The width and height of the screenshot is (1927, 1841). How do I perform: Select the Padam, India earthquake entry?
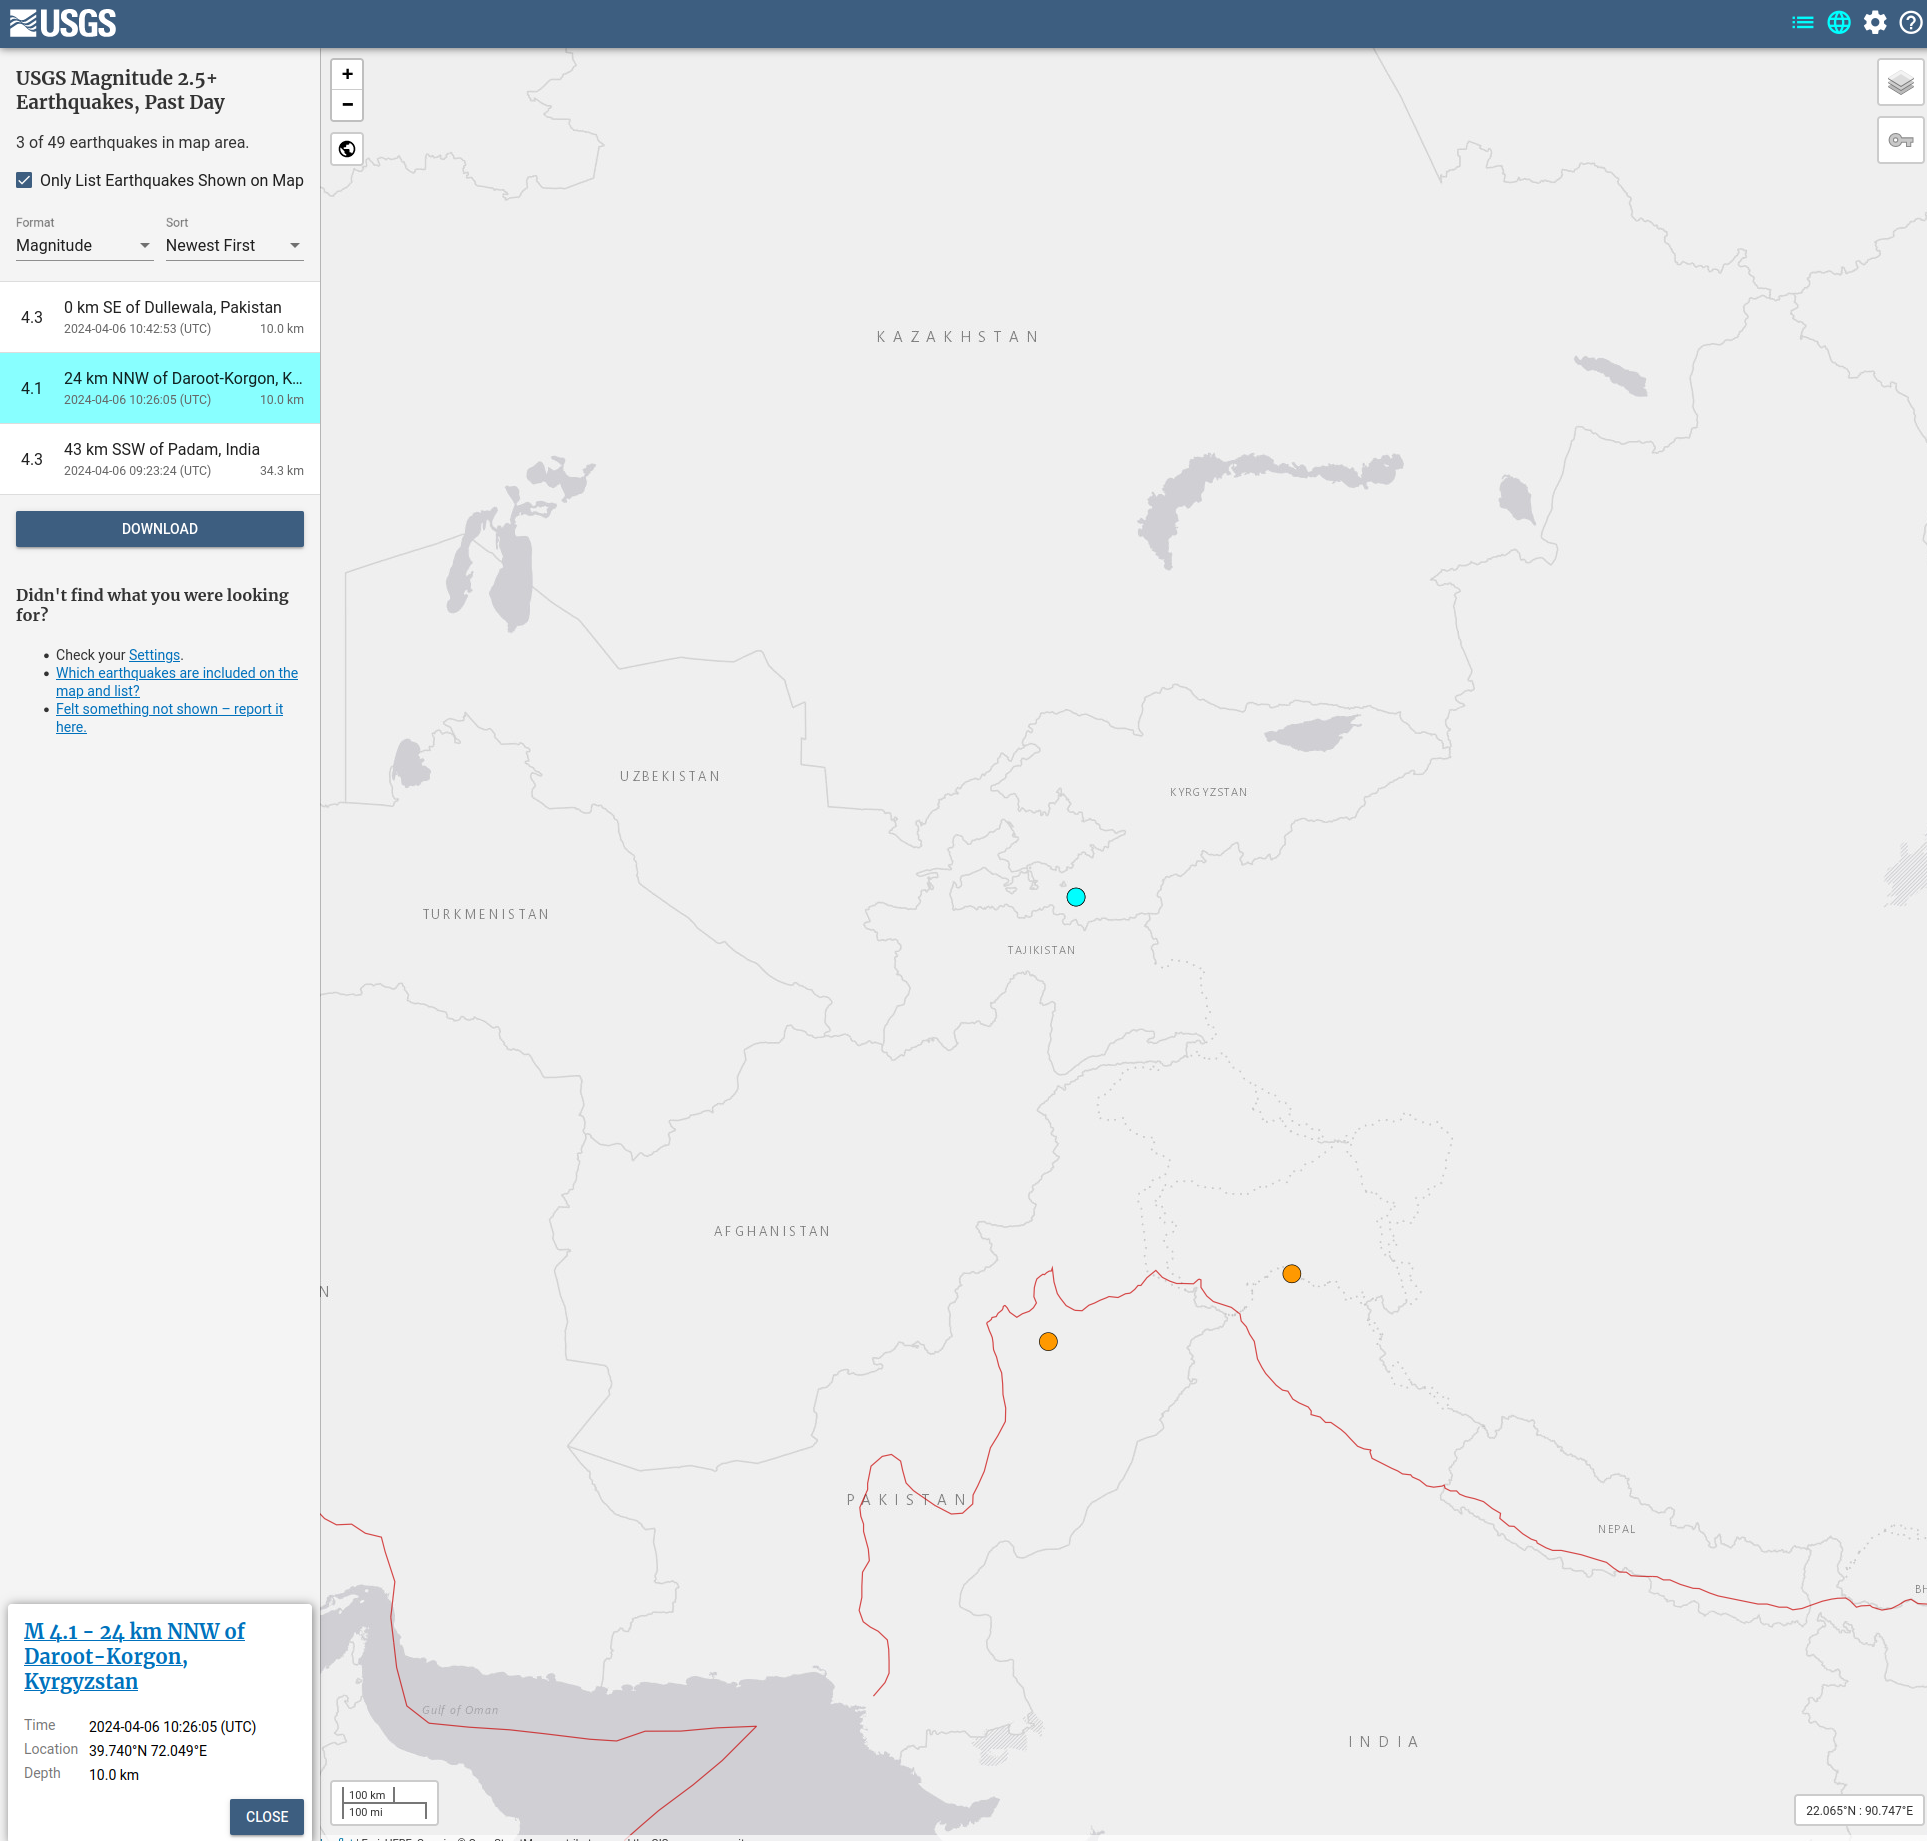coord(160,459)
